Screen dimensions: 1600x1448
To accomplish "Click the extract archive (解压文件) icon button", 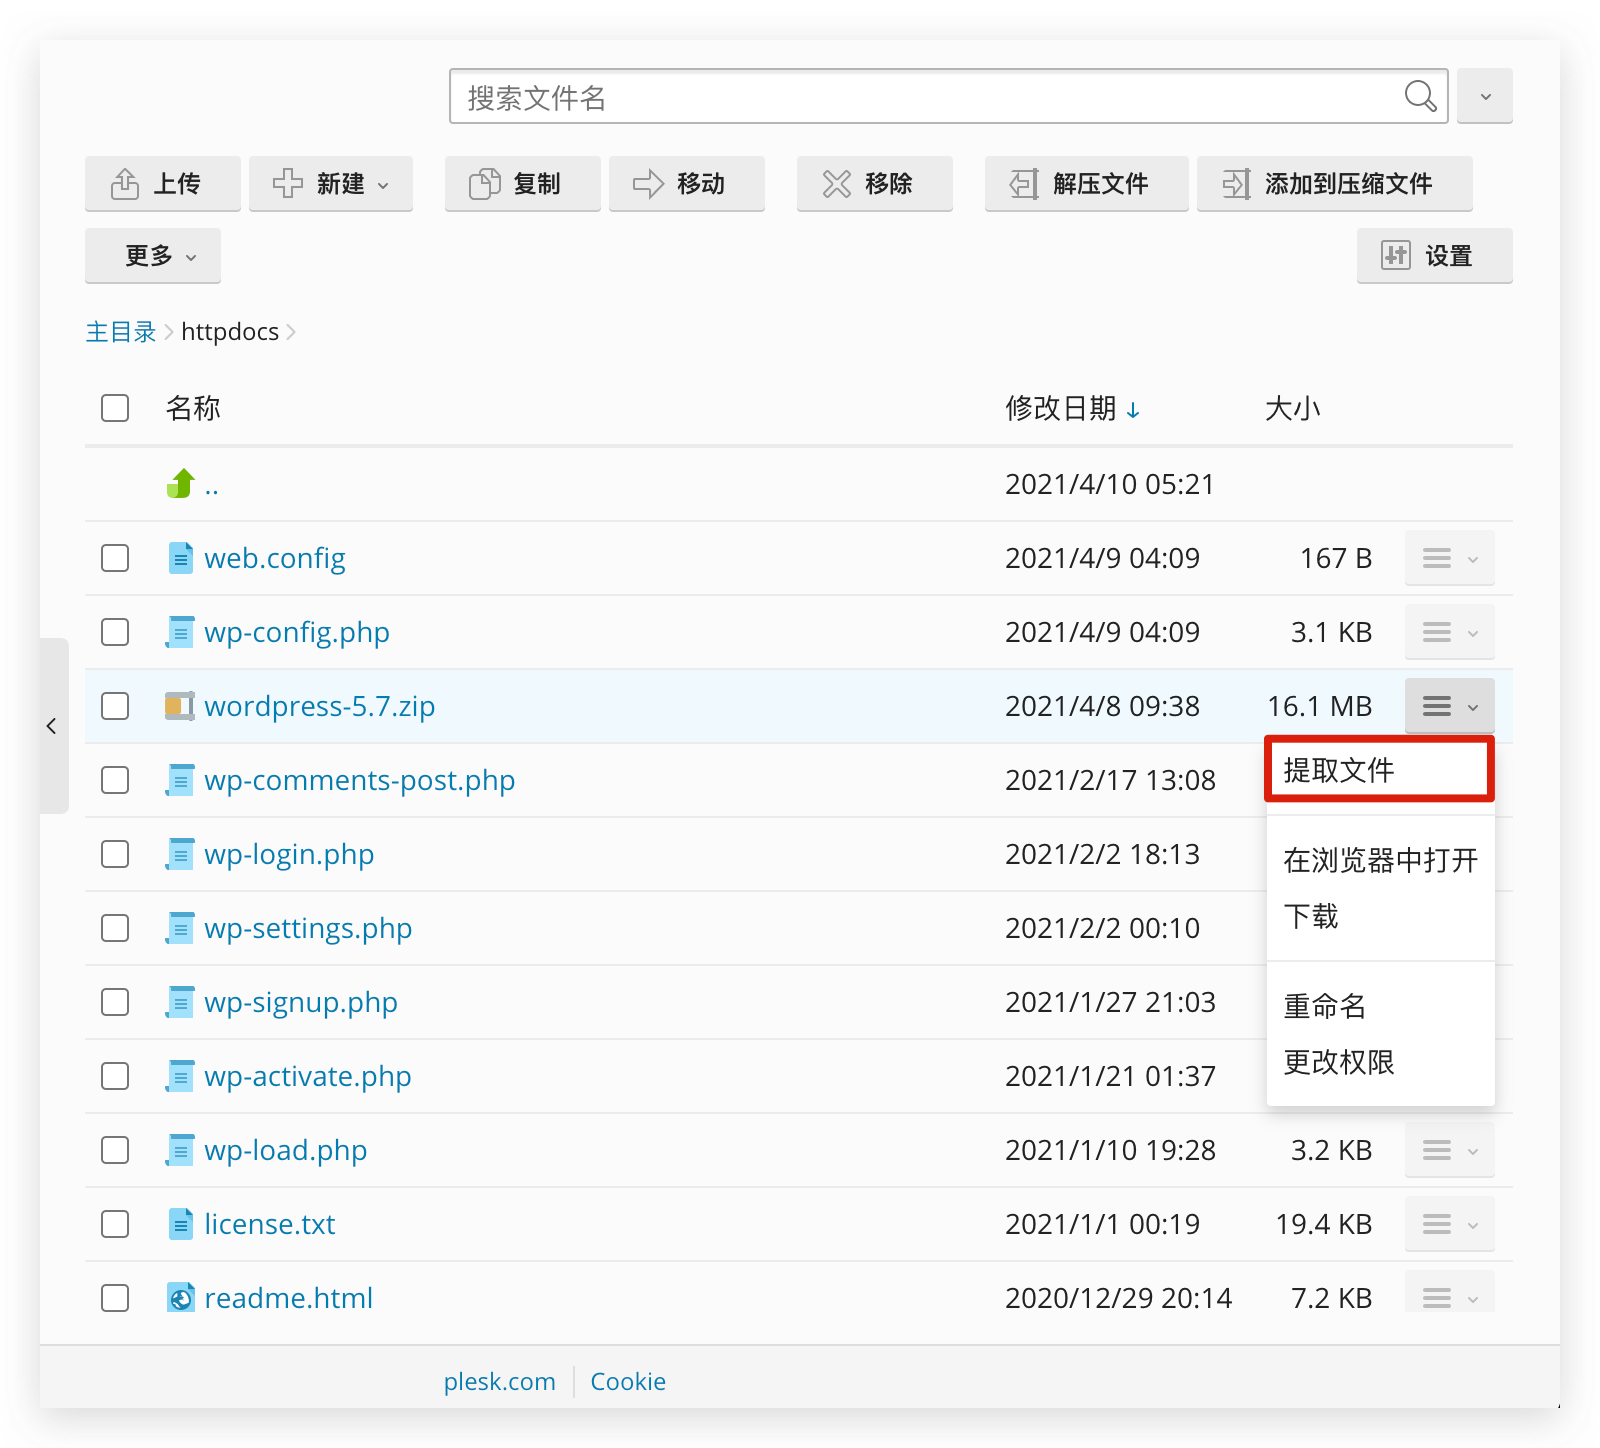I will tap(1086, 184).
